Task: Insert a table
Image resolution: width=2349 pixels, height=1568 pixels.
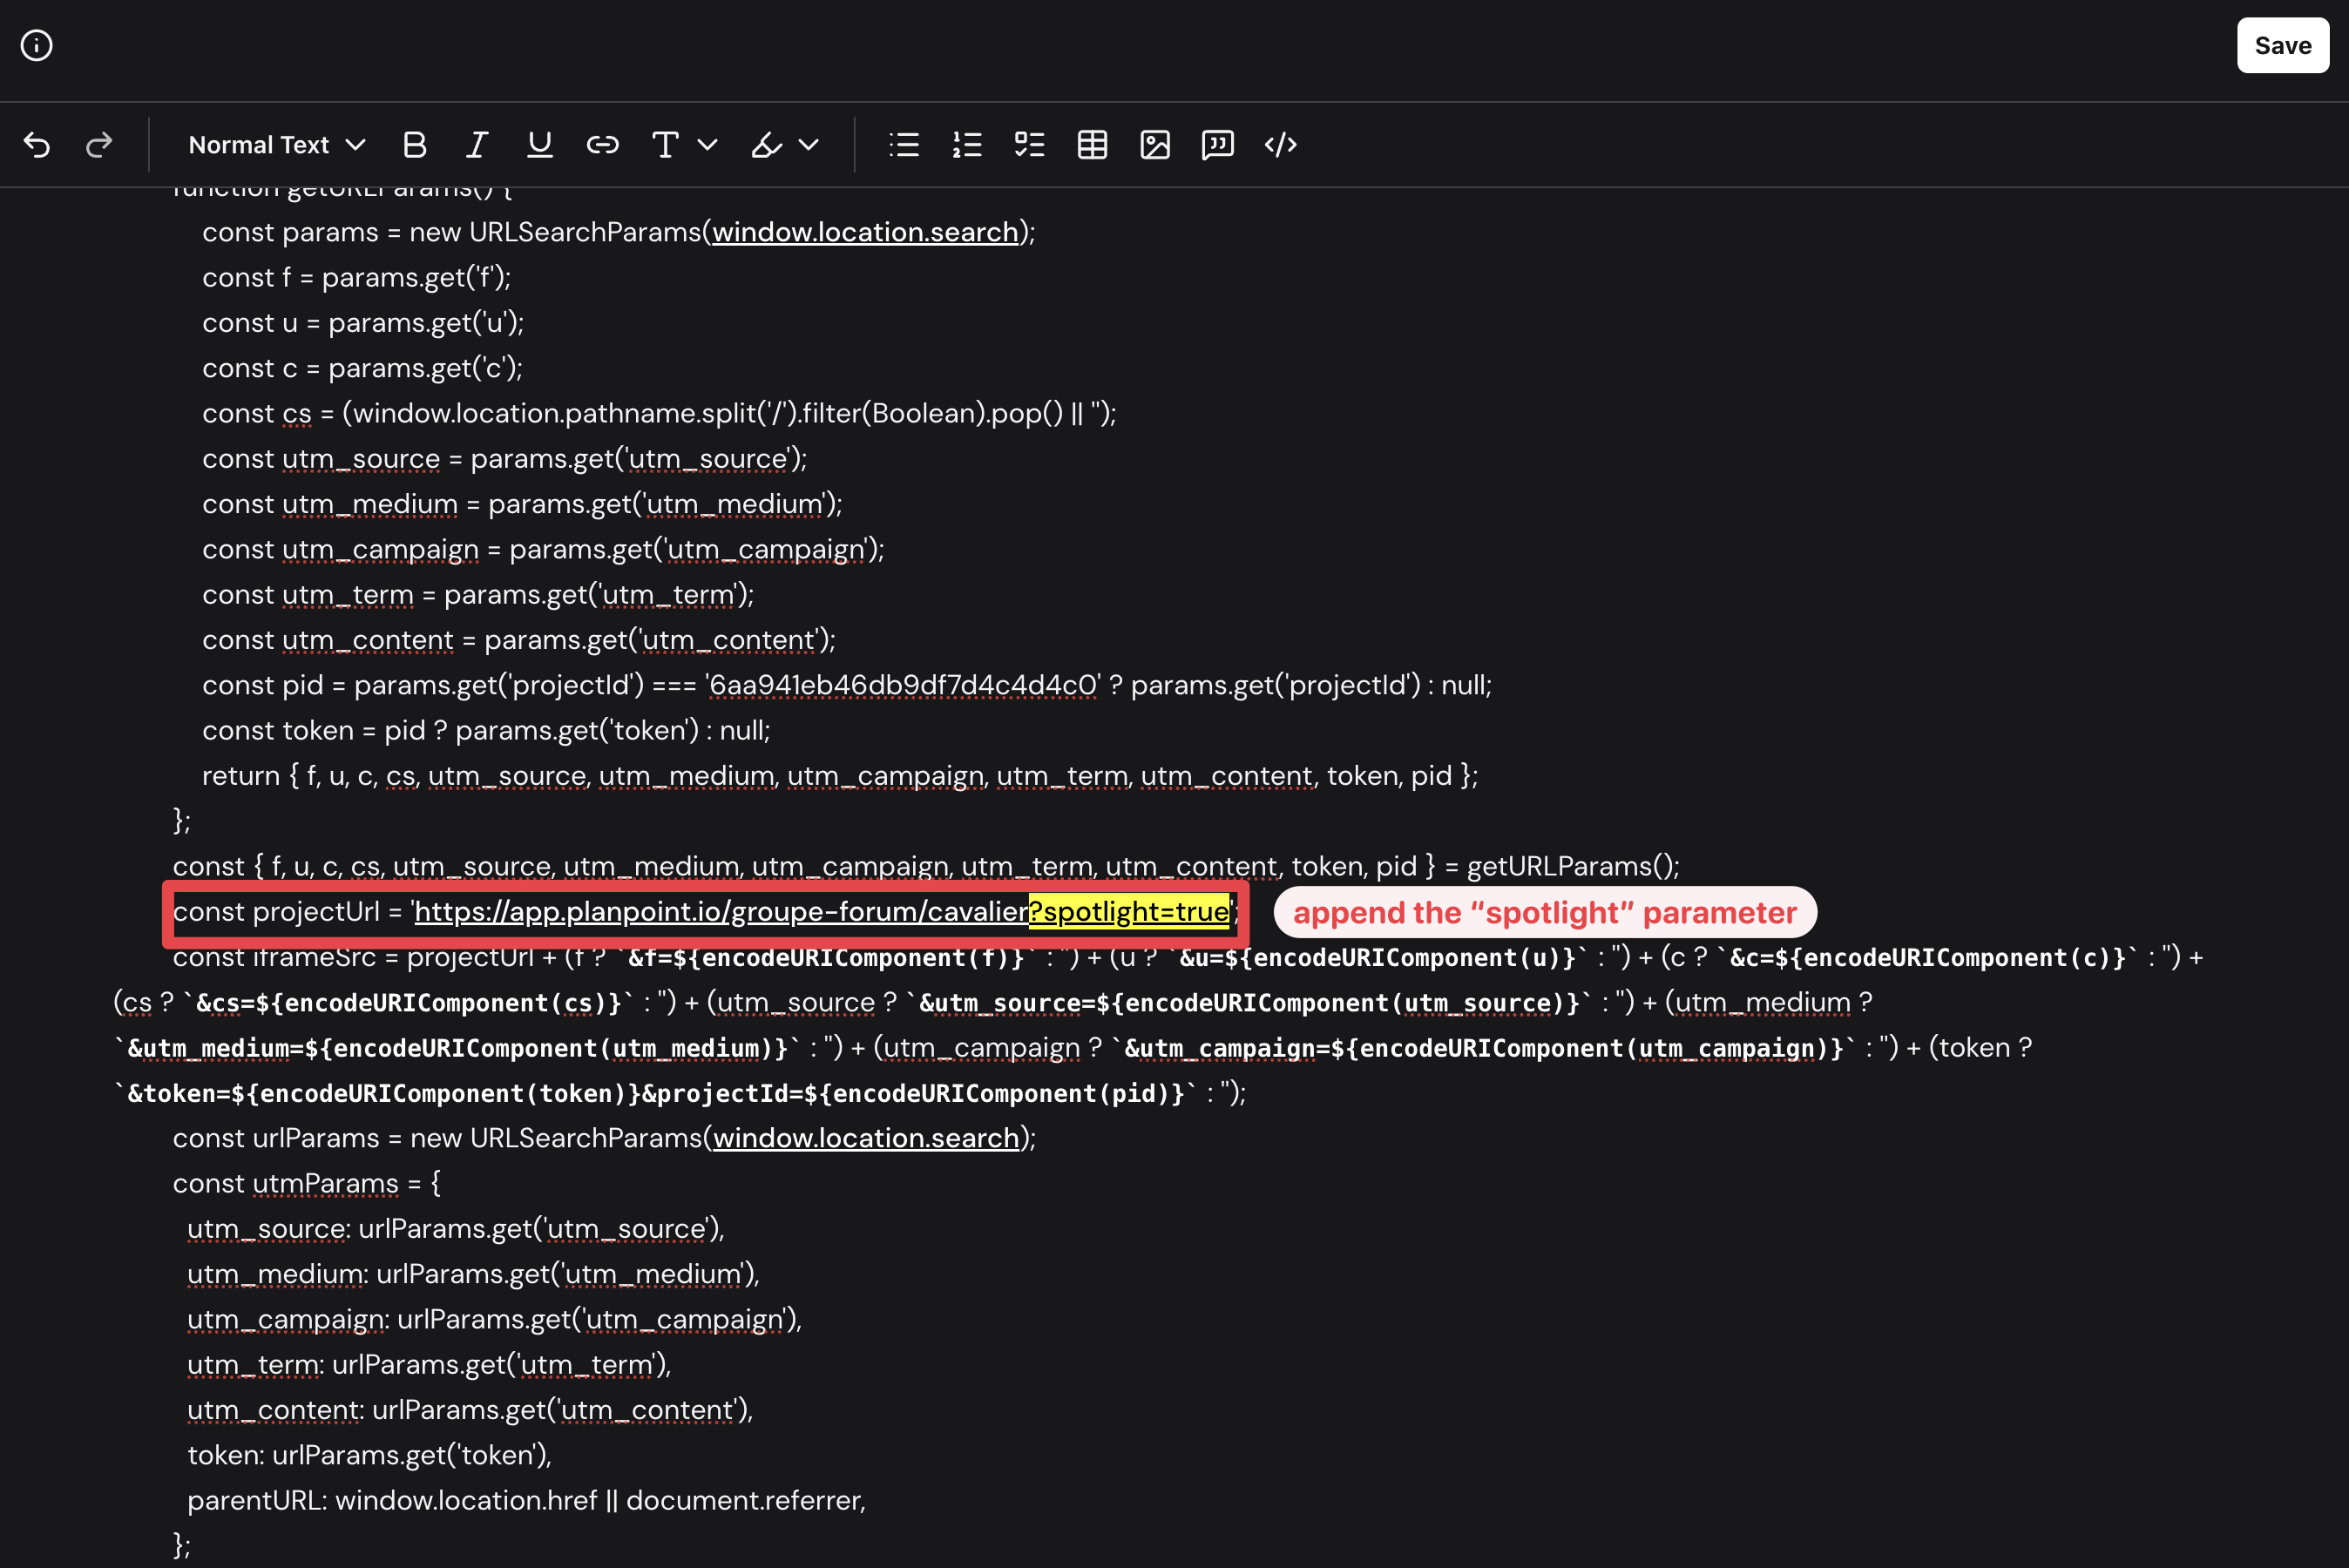Action: tap(1092, 145)
